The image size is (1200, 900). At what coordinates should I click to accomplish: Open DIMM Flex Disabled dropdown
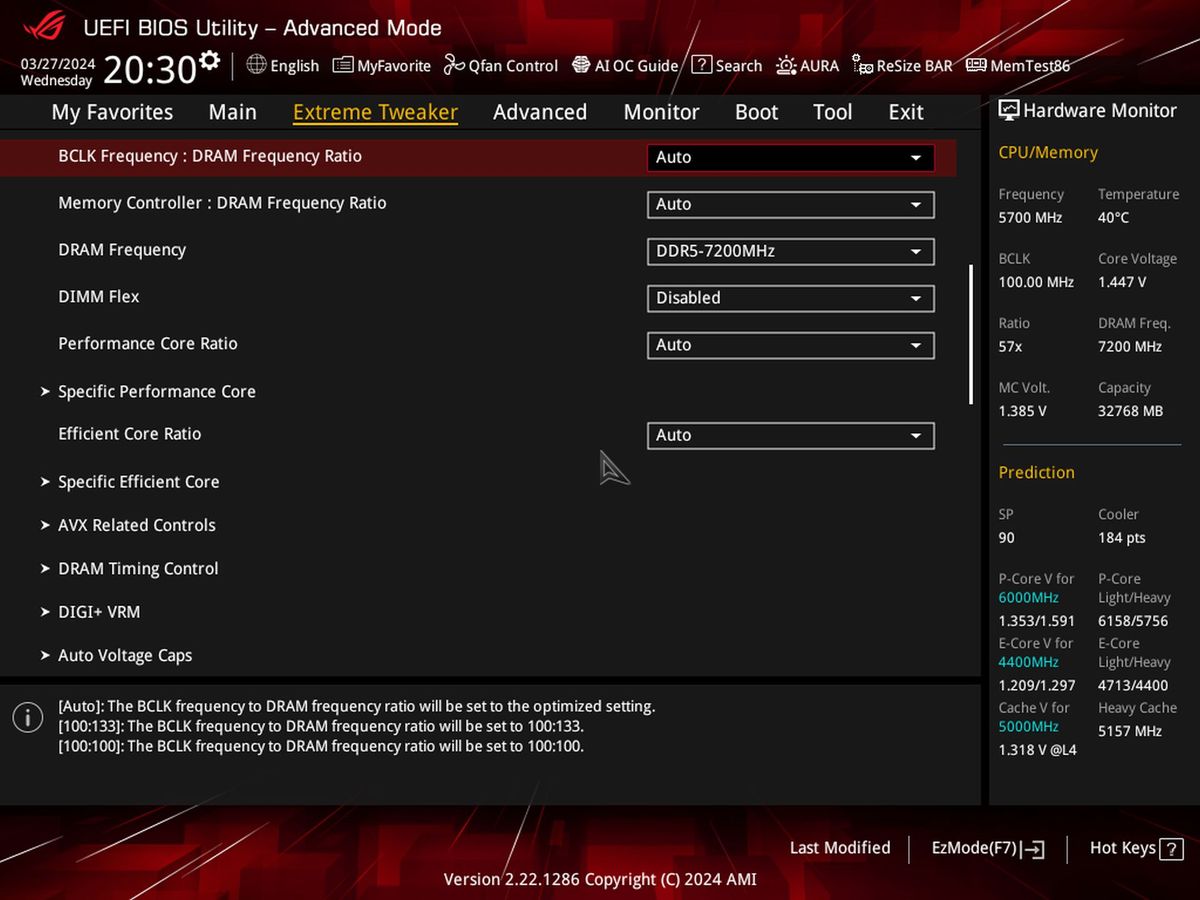[x=790, y=298]
